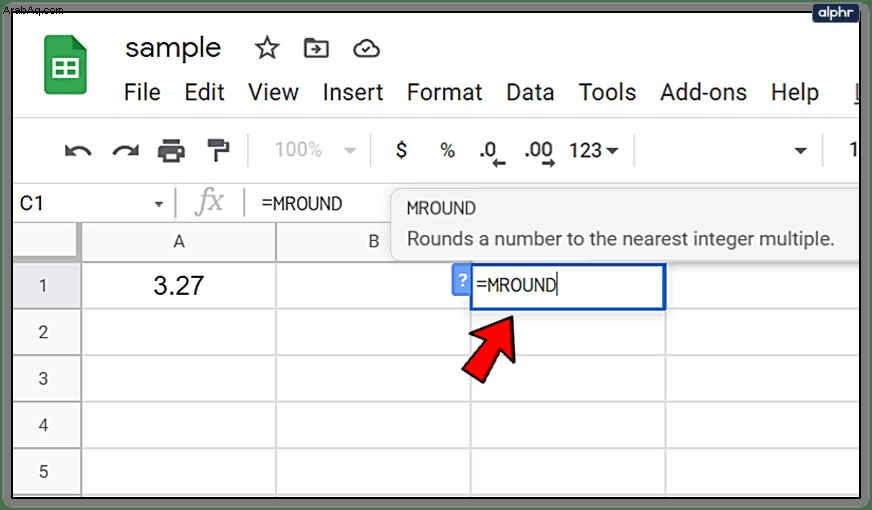Click the undo arrow

(x=78, y=151)
